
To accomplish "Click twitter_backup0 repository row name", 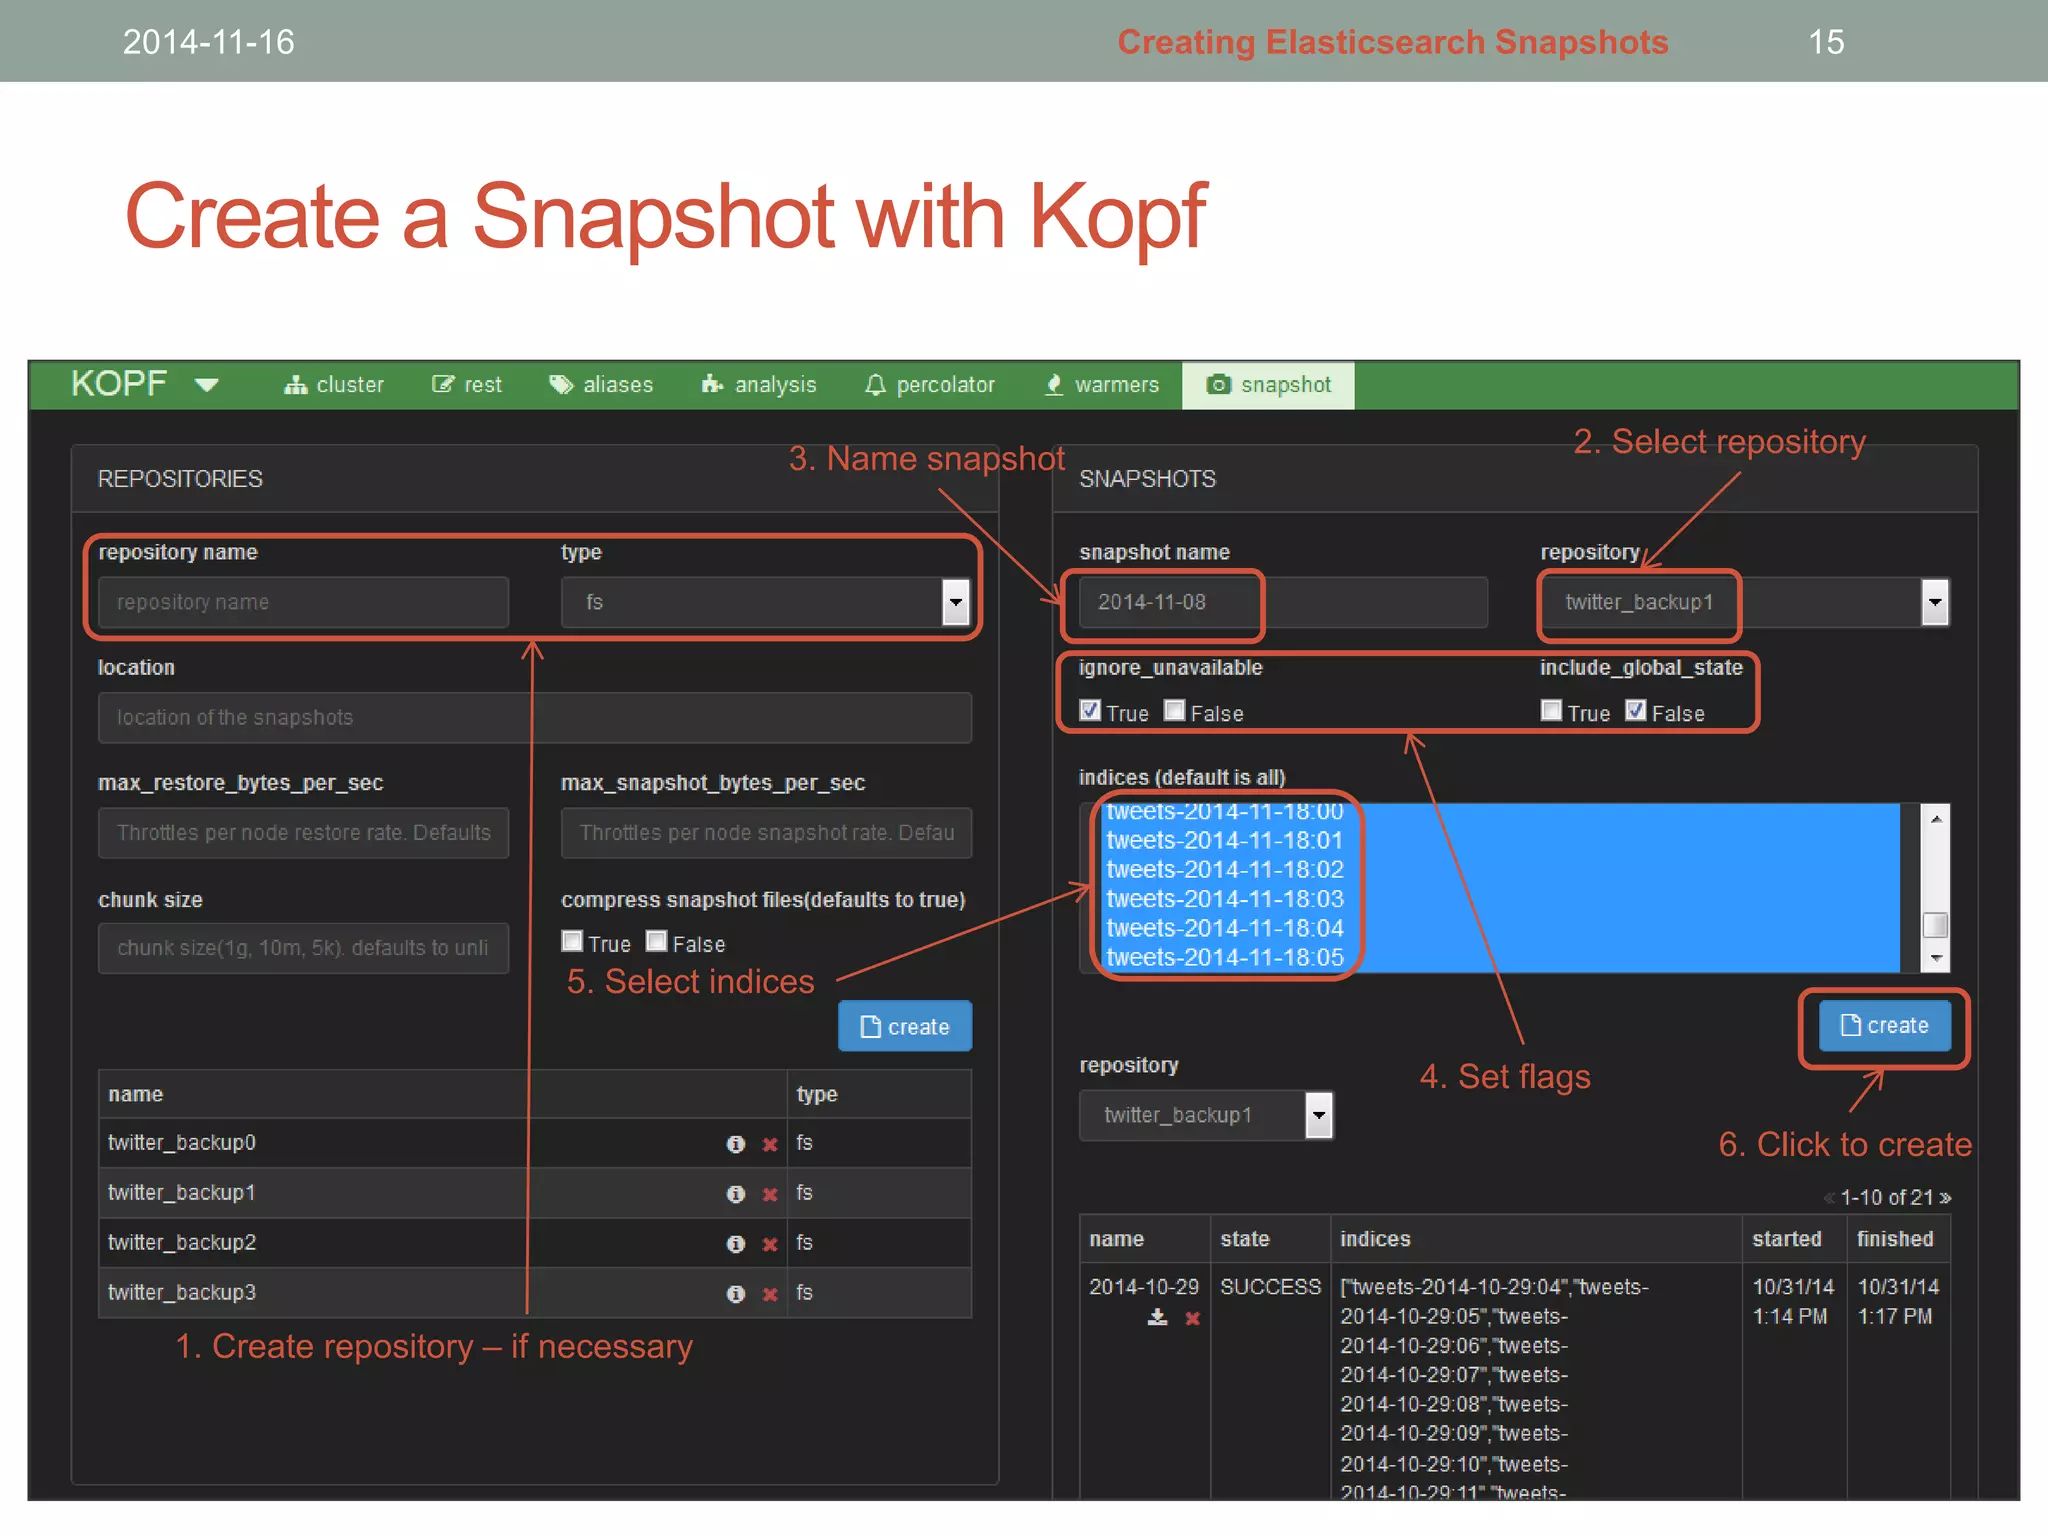I will click(182, 1143).
